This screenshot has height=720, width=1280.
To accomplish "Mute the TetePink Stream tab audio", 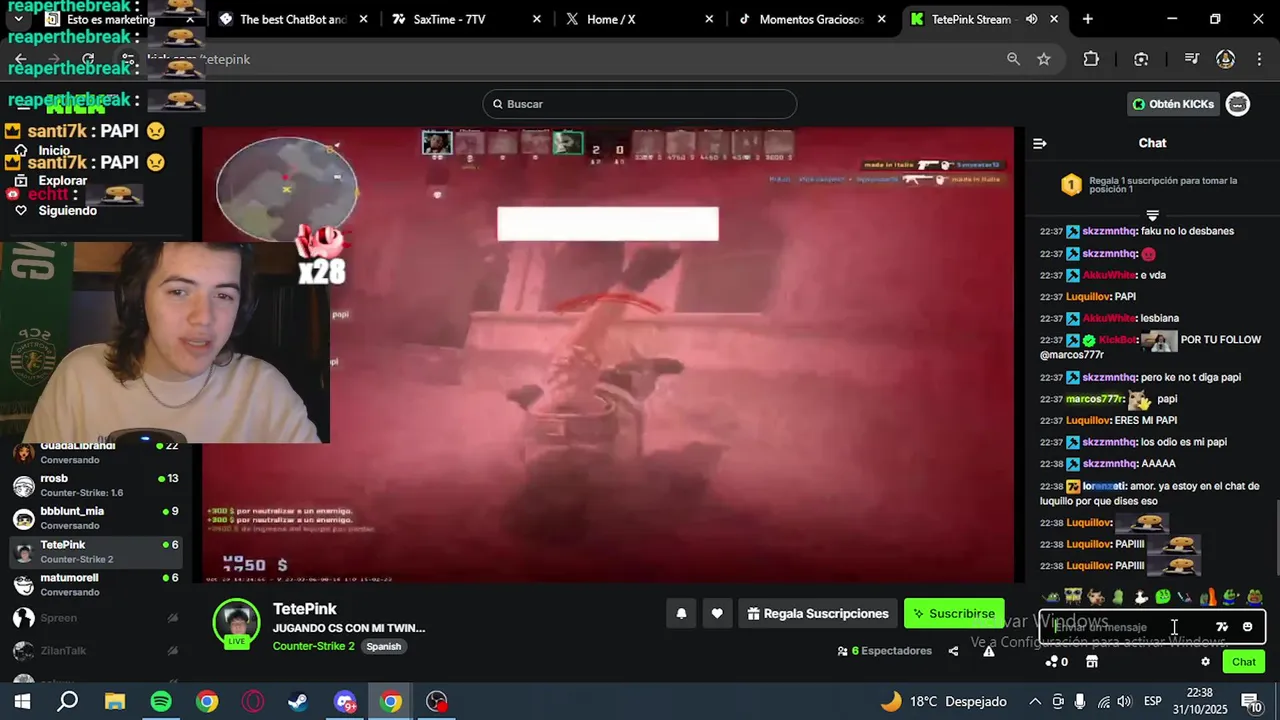I will 1031,19.
